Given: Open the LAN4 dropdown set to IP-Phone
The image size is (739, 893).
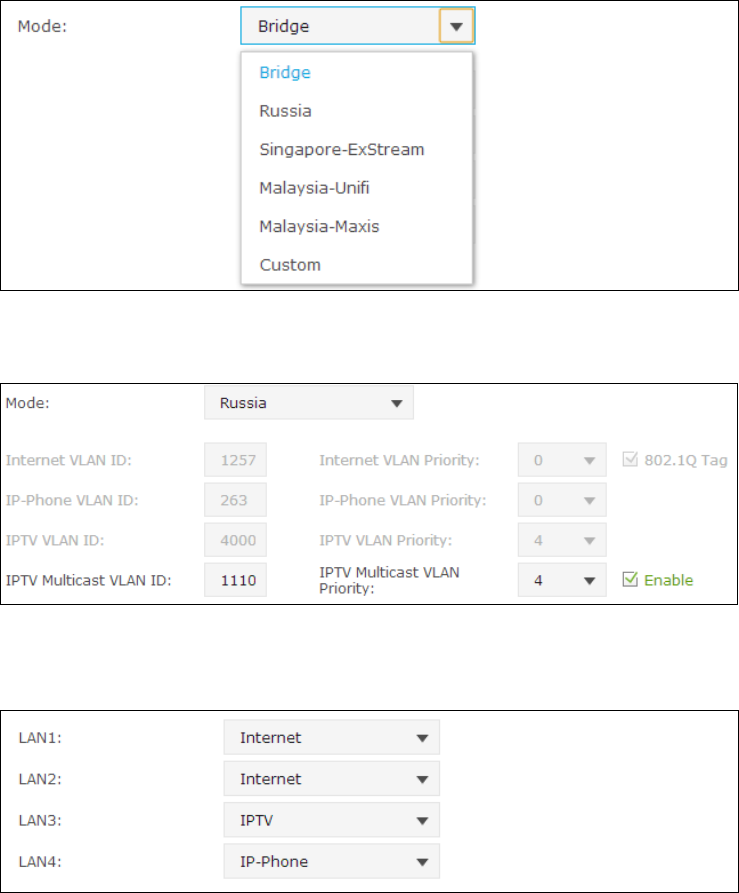Looking at the screenshot, I should [331, 861].
